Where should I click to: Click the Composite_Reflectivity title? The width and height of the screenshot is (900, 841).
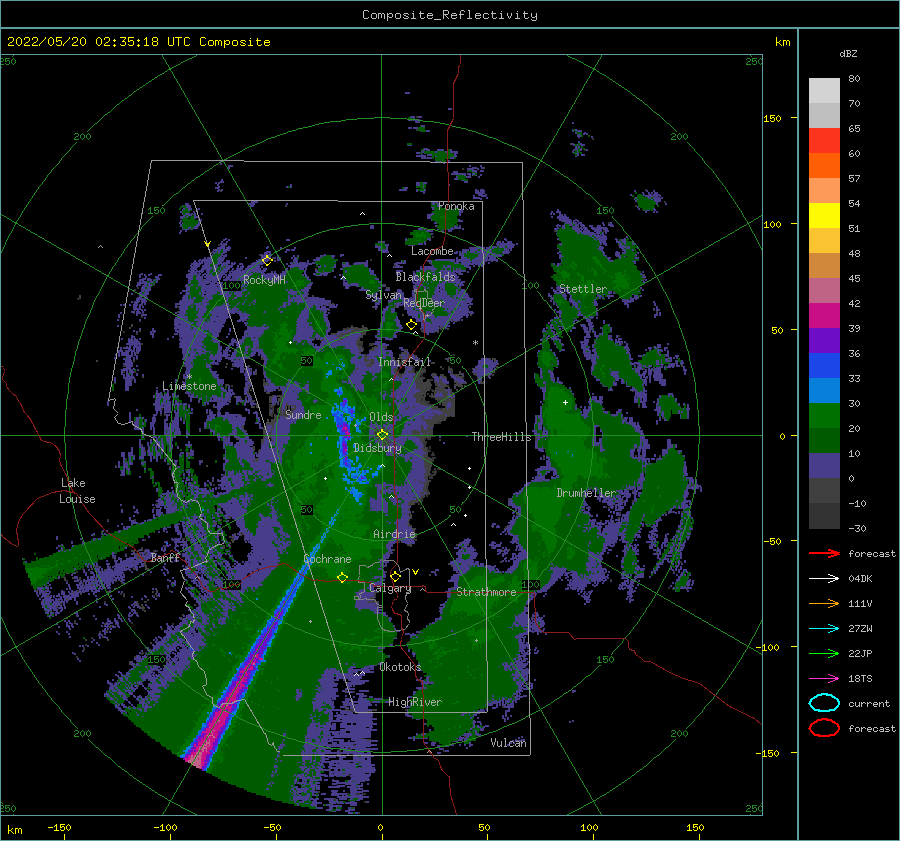click(x=450, y=15)
